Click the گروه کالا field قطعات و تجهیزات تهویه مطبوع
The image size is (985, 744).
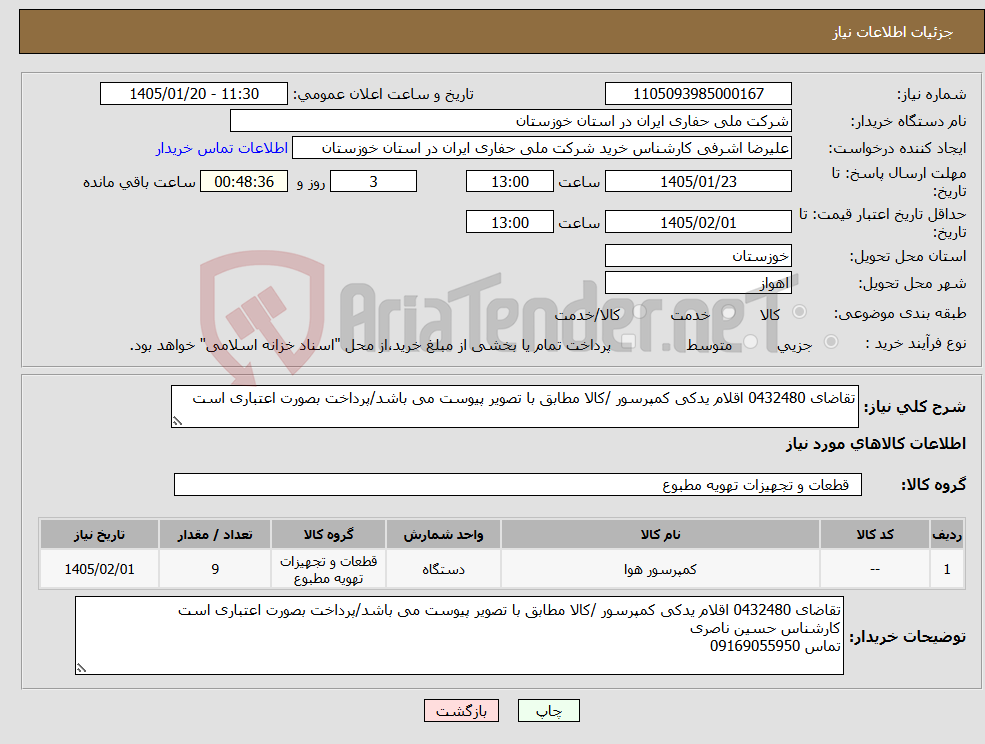(x=518, y=484)
